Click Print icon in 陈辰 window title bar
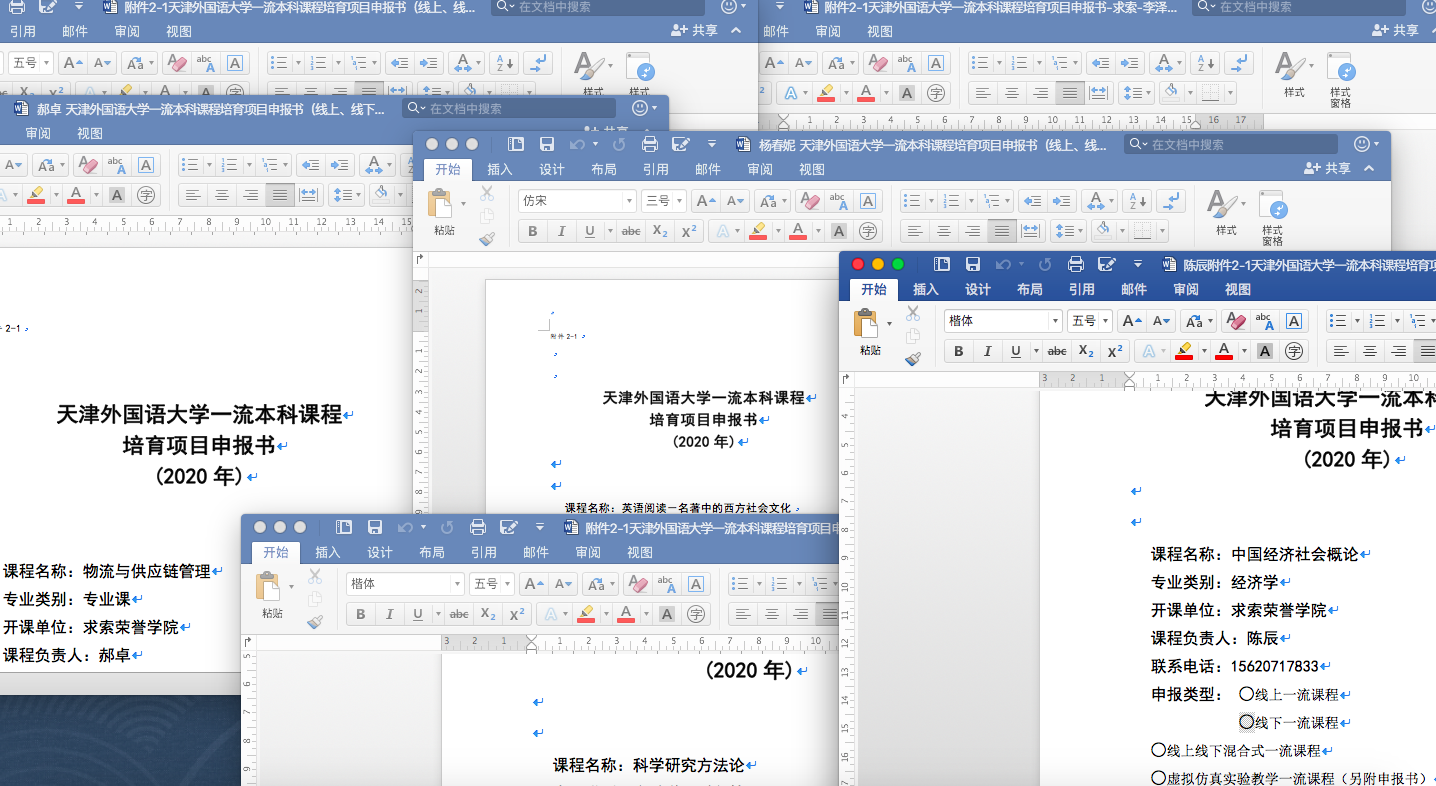 coord(1076,264)
